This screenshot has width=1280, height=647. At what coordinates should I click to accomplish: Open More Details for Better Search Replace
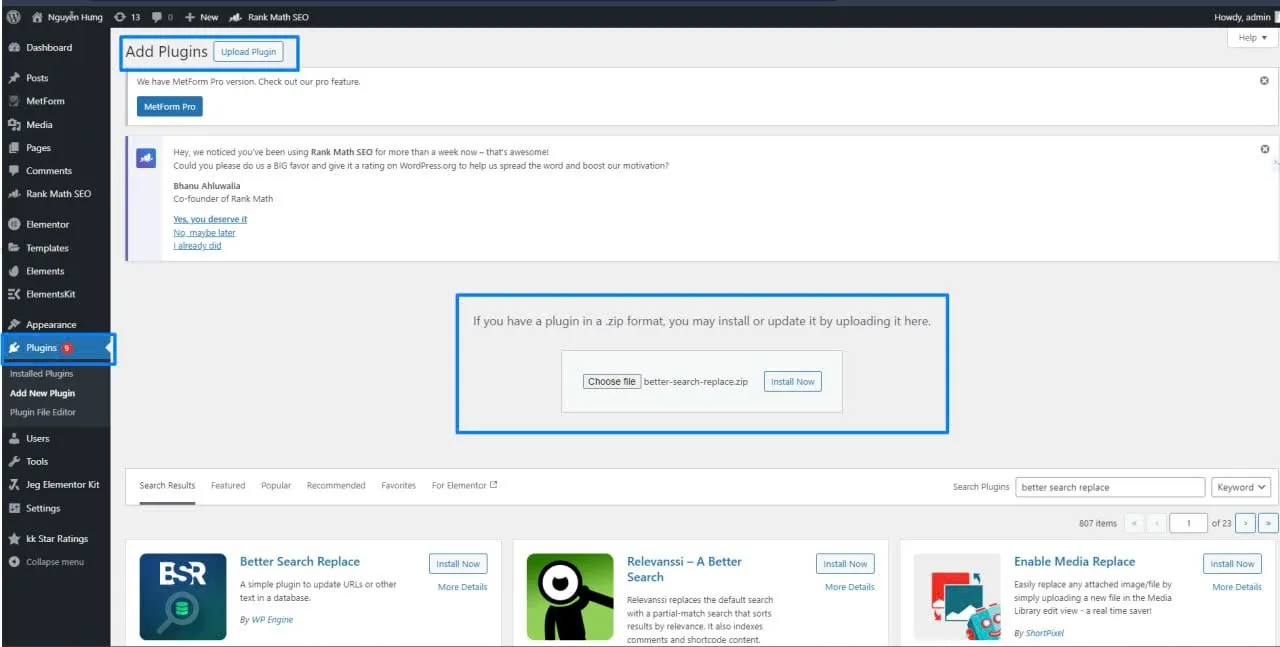(463, 587)
